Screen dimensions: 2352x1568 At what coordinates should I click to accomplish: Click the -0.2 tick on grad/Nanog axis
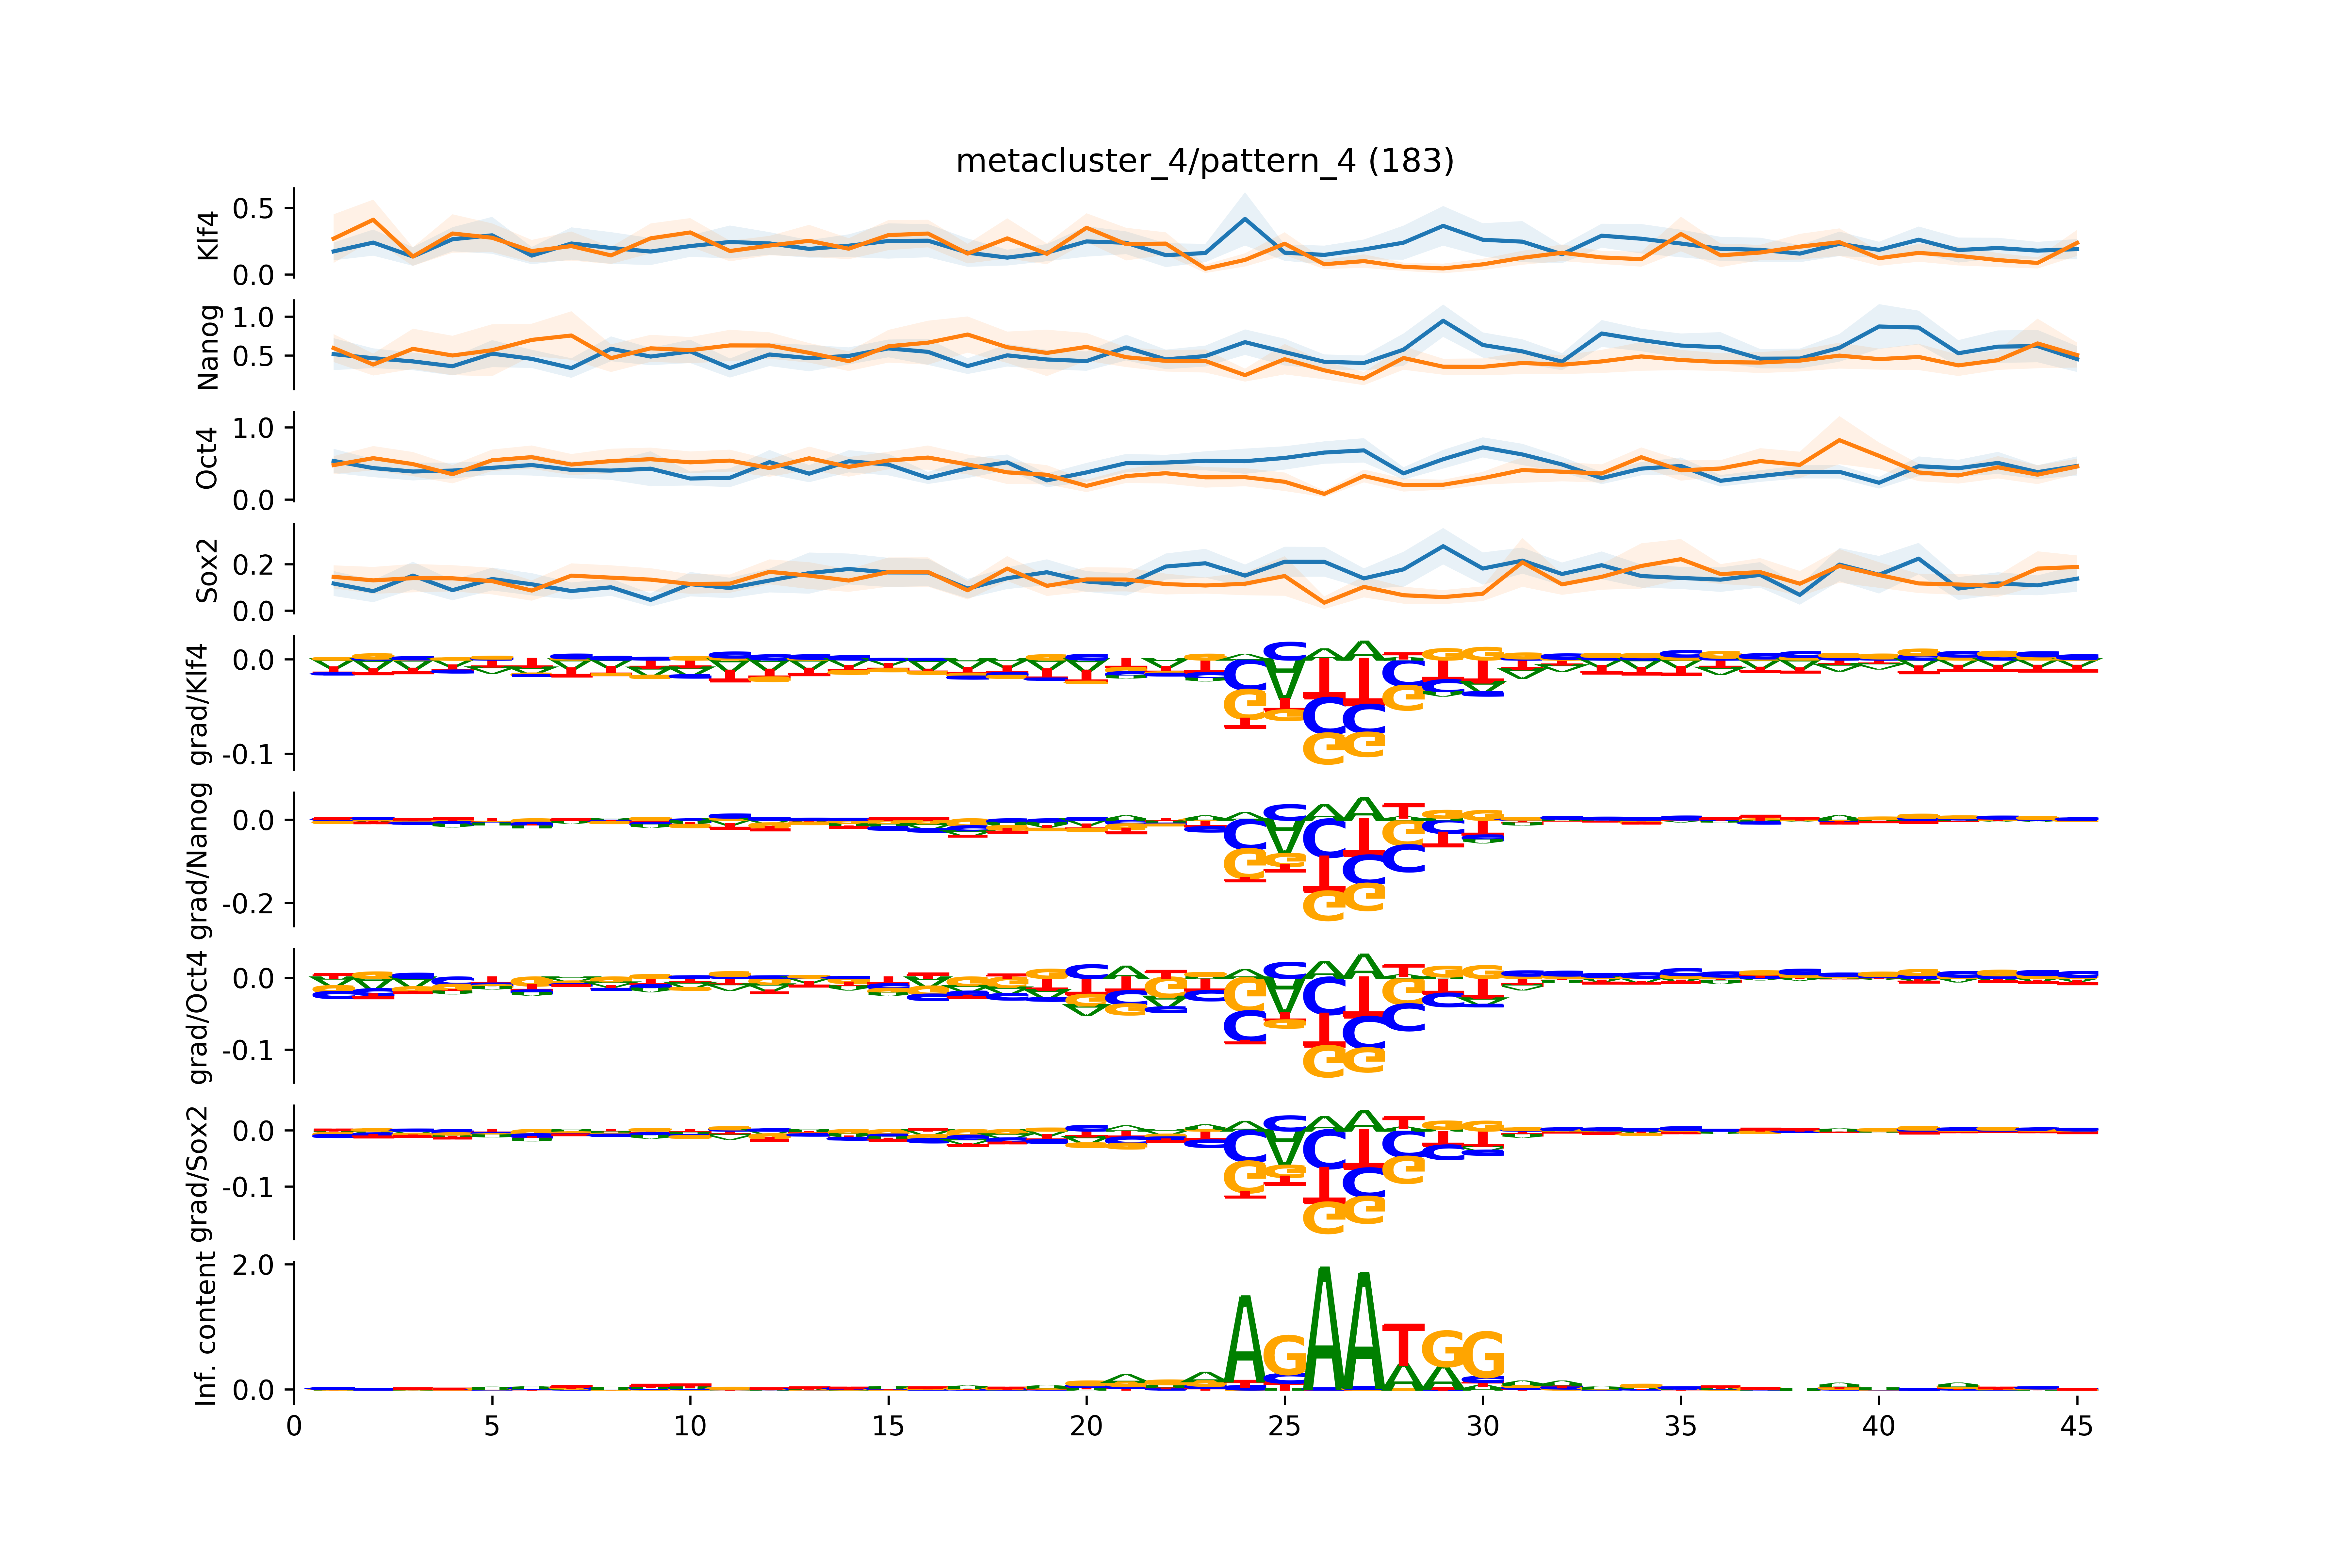tap(248, 904)
